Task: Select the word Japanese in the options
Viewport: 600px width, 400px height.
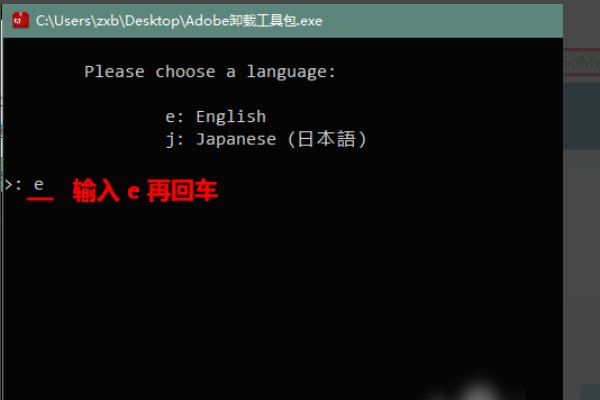Action: (x=235, y=140)
